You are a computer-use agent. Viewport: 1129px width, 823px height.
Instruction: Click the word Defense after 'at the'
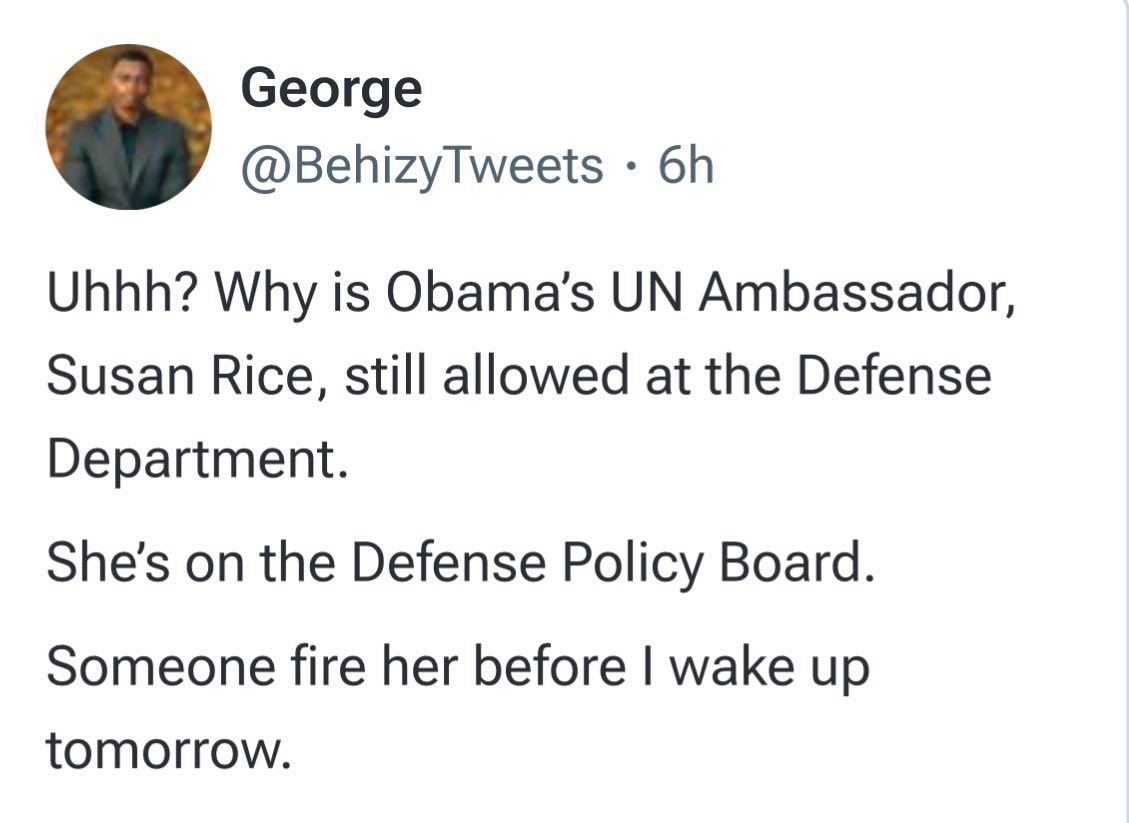tap(894, 375)
